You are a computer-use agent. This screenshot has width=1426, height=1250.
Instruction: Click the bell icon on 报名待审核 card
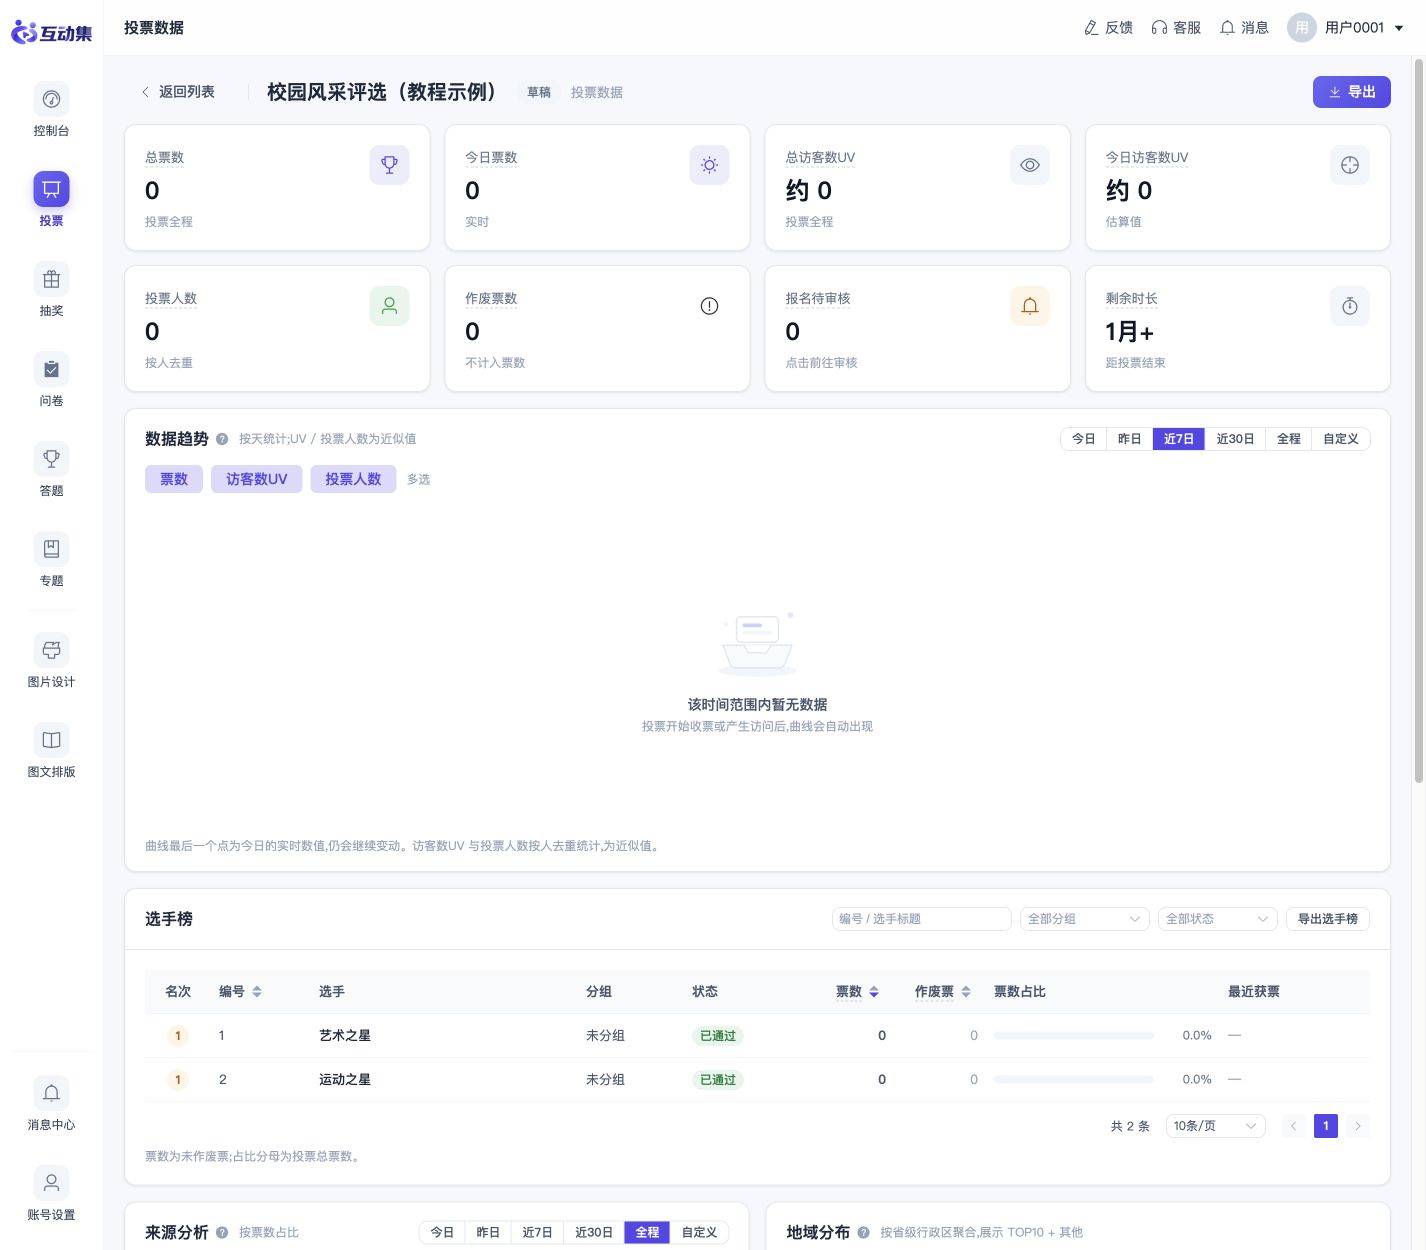point(1029,306)
